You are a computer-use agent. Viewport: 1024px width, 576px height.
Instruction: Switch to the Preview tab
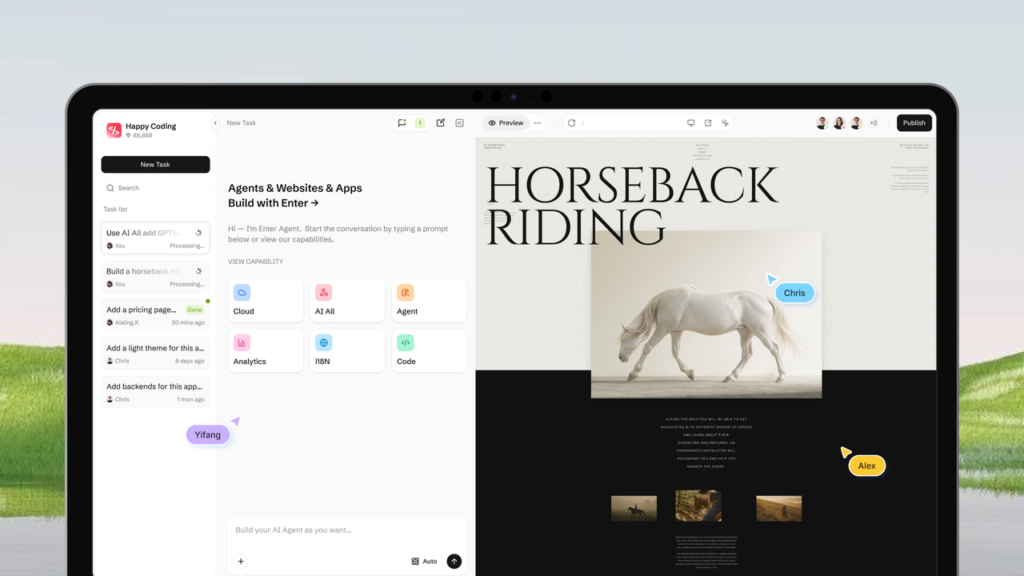coord(506,123)
